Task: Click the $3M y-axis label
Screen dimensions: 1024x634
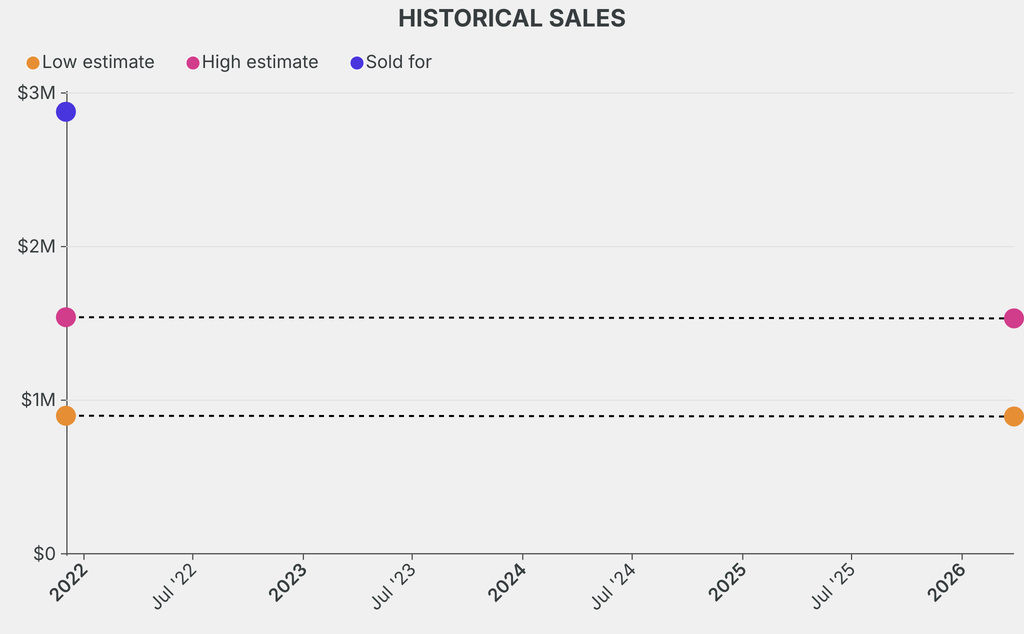Action: [x=37, y=93]
